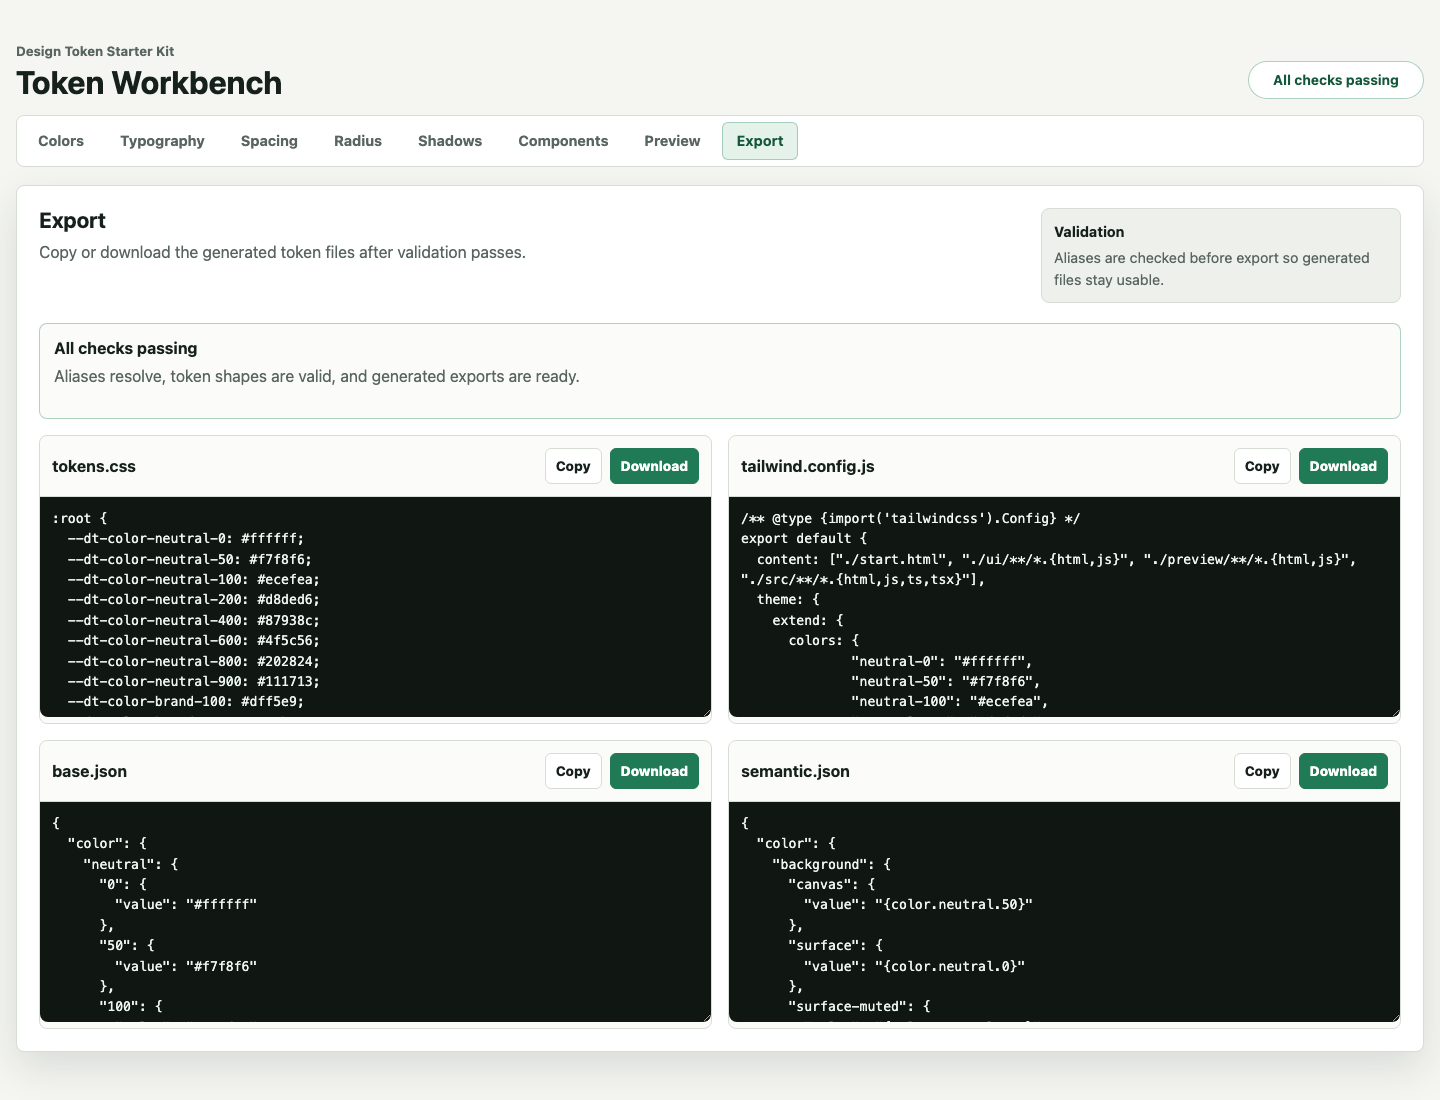Click the semantic.json file name heading
This screenshot has height=1100, width=1440.
pos(795,771)
